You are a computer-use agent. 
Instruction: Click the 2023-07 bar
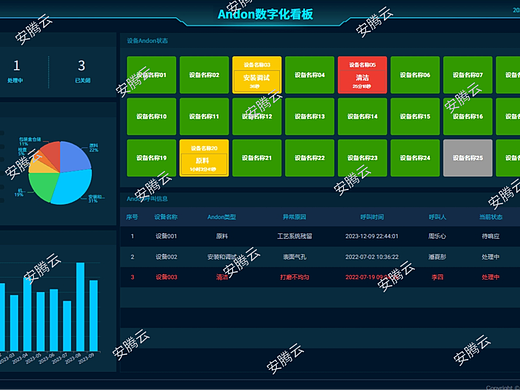[x=67, y=326]
